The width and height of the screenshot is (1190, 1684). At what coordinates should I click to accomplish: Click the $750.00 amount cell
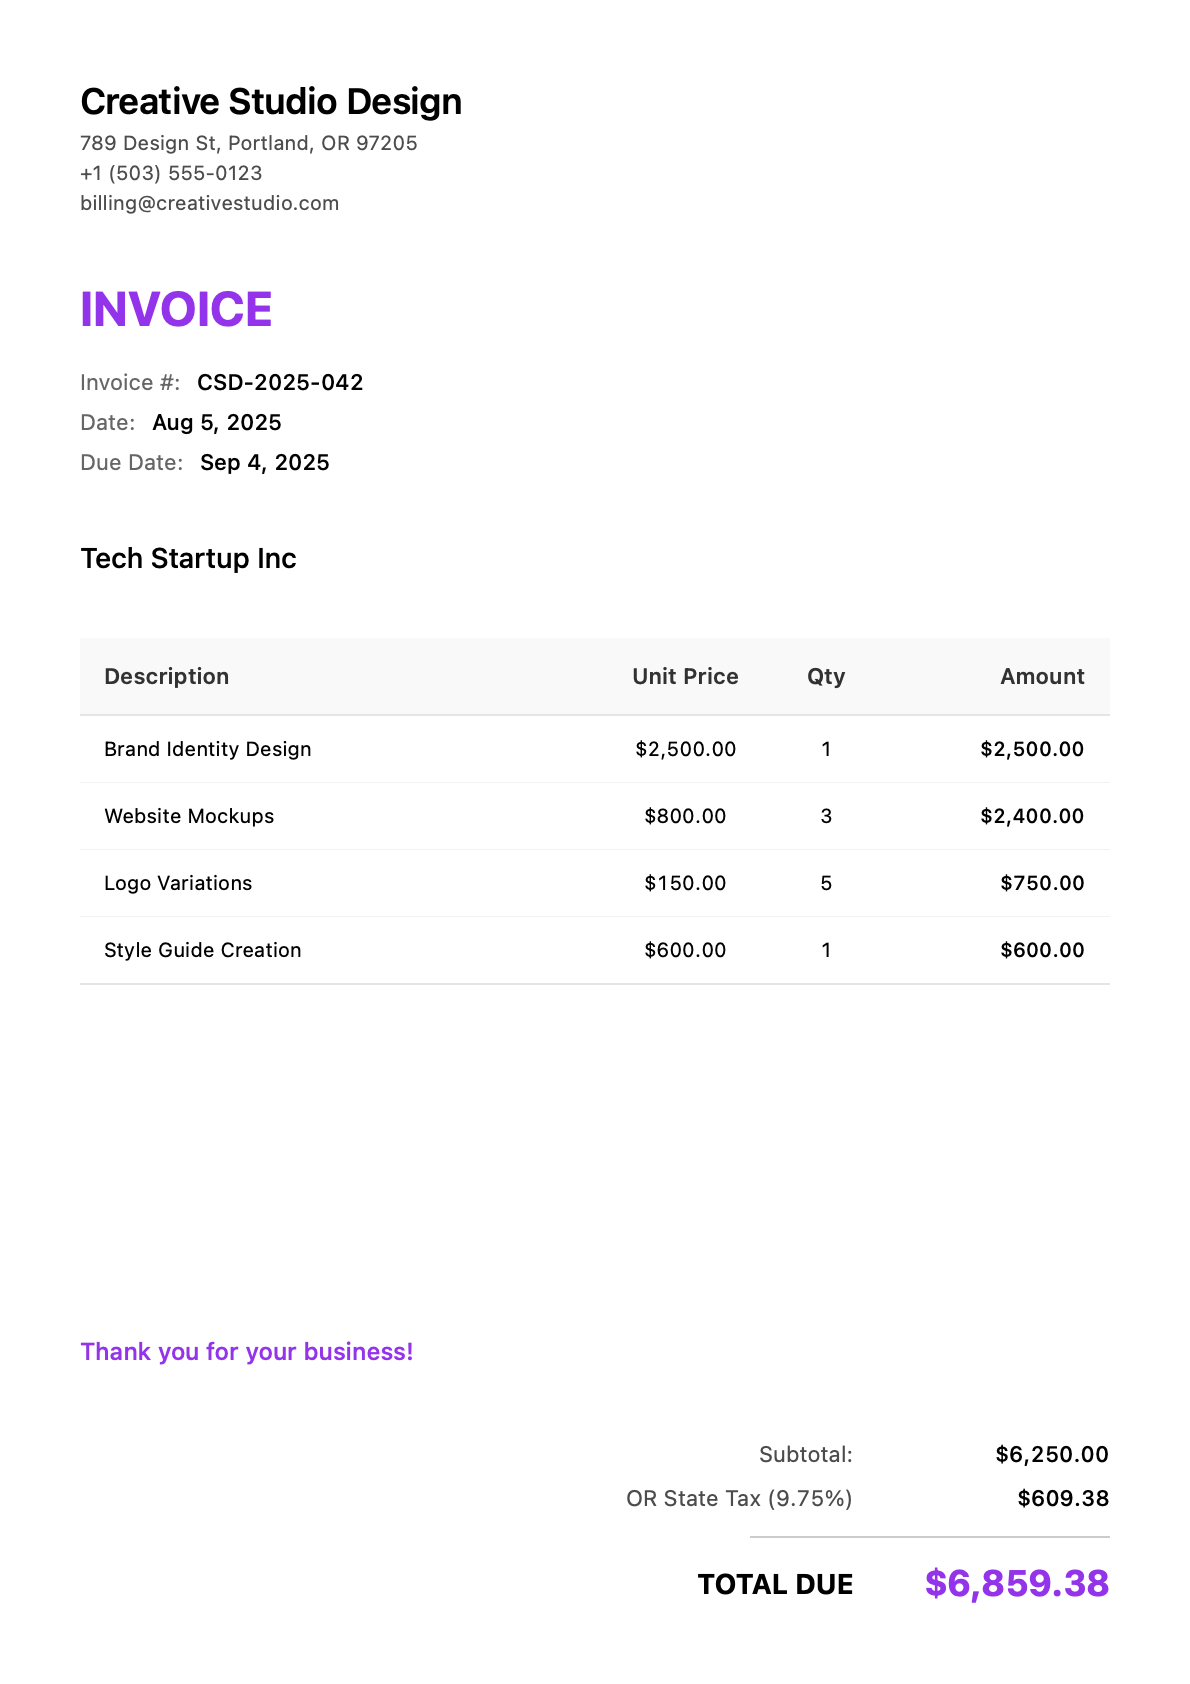[1042, 883]
